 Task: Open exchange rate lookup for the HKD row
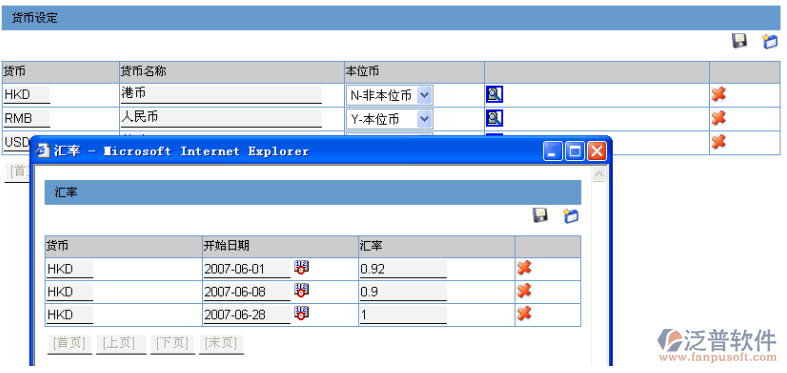click(494, 94)
